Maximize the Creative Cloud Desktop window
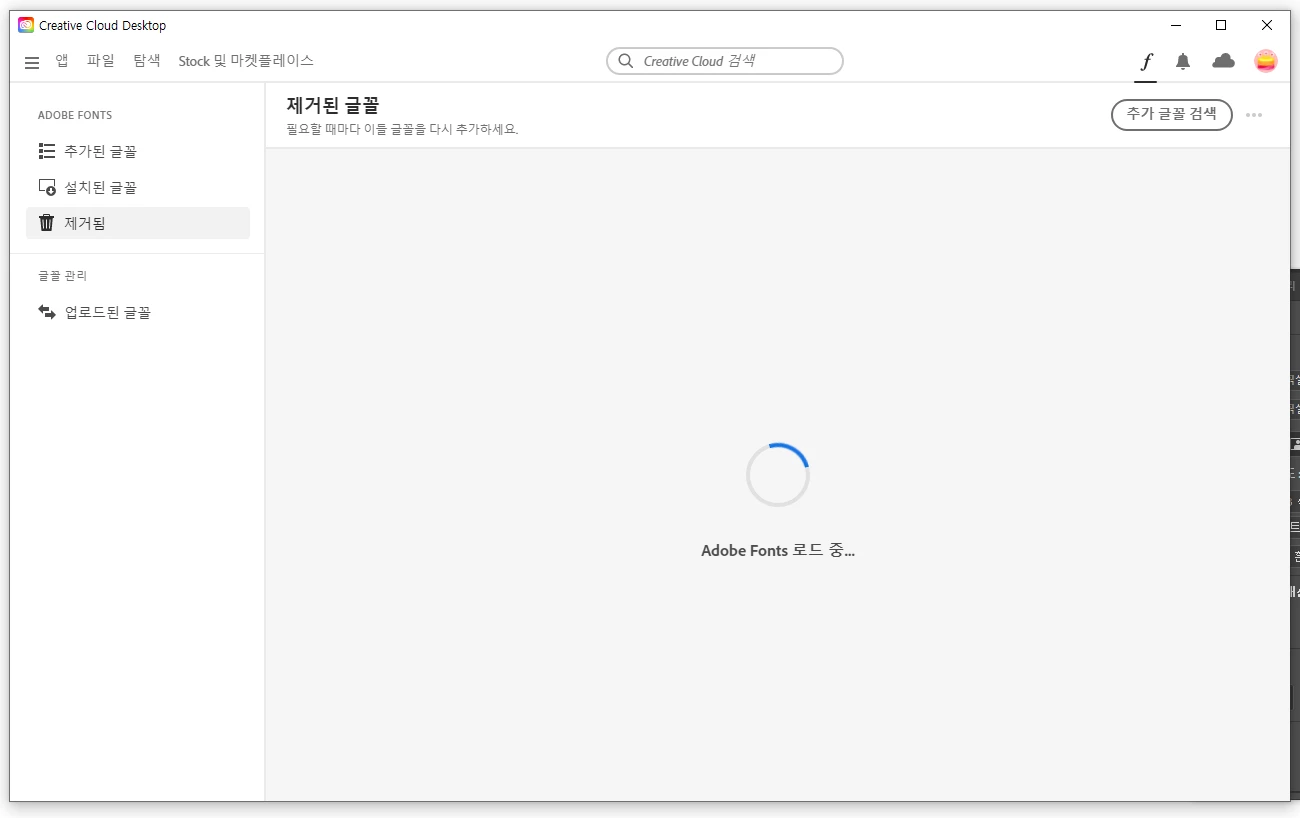The image size is (1300, 818). click(1221, 25)
